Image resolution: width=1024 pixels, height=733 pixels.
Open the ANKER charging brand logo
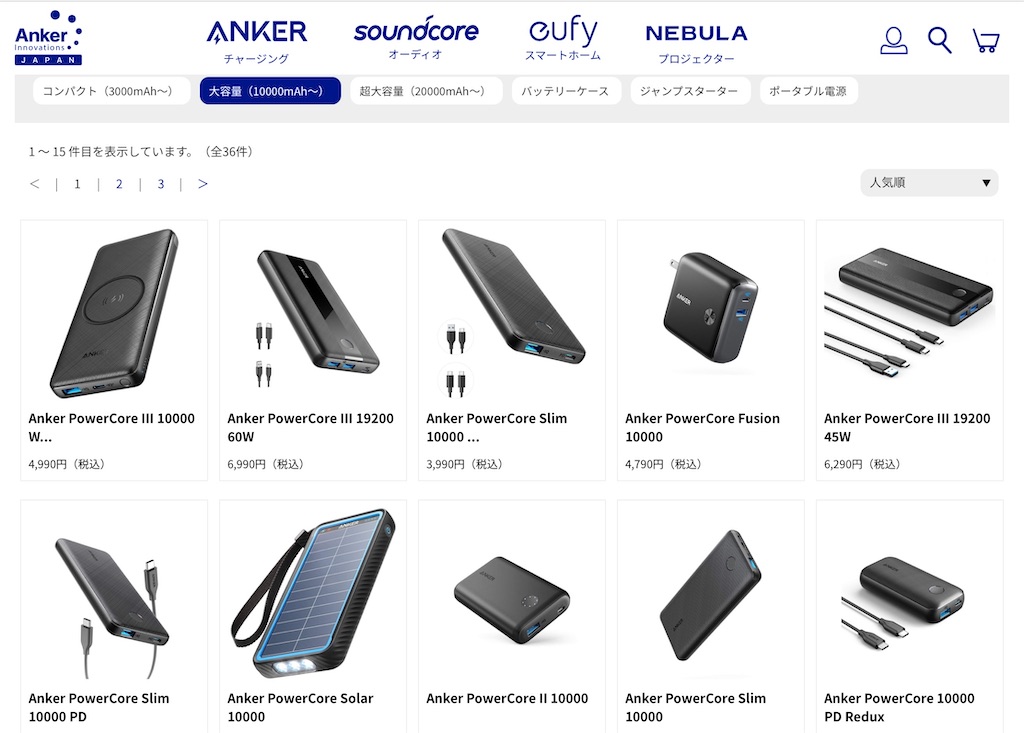[257, 42]
